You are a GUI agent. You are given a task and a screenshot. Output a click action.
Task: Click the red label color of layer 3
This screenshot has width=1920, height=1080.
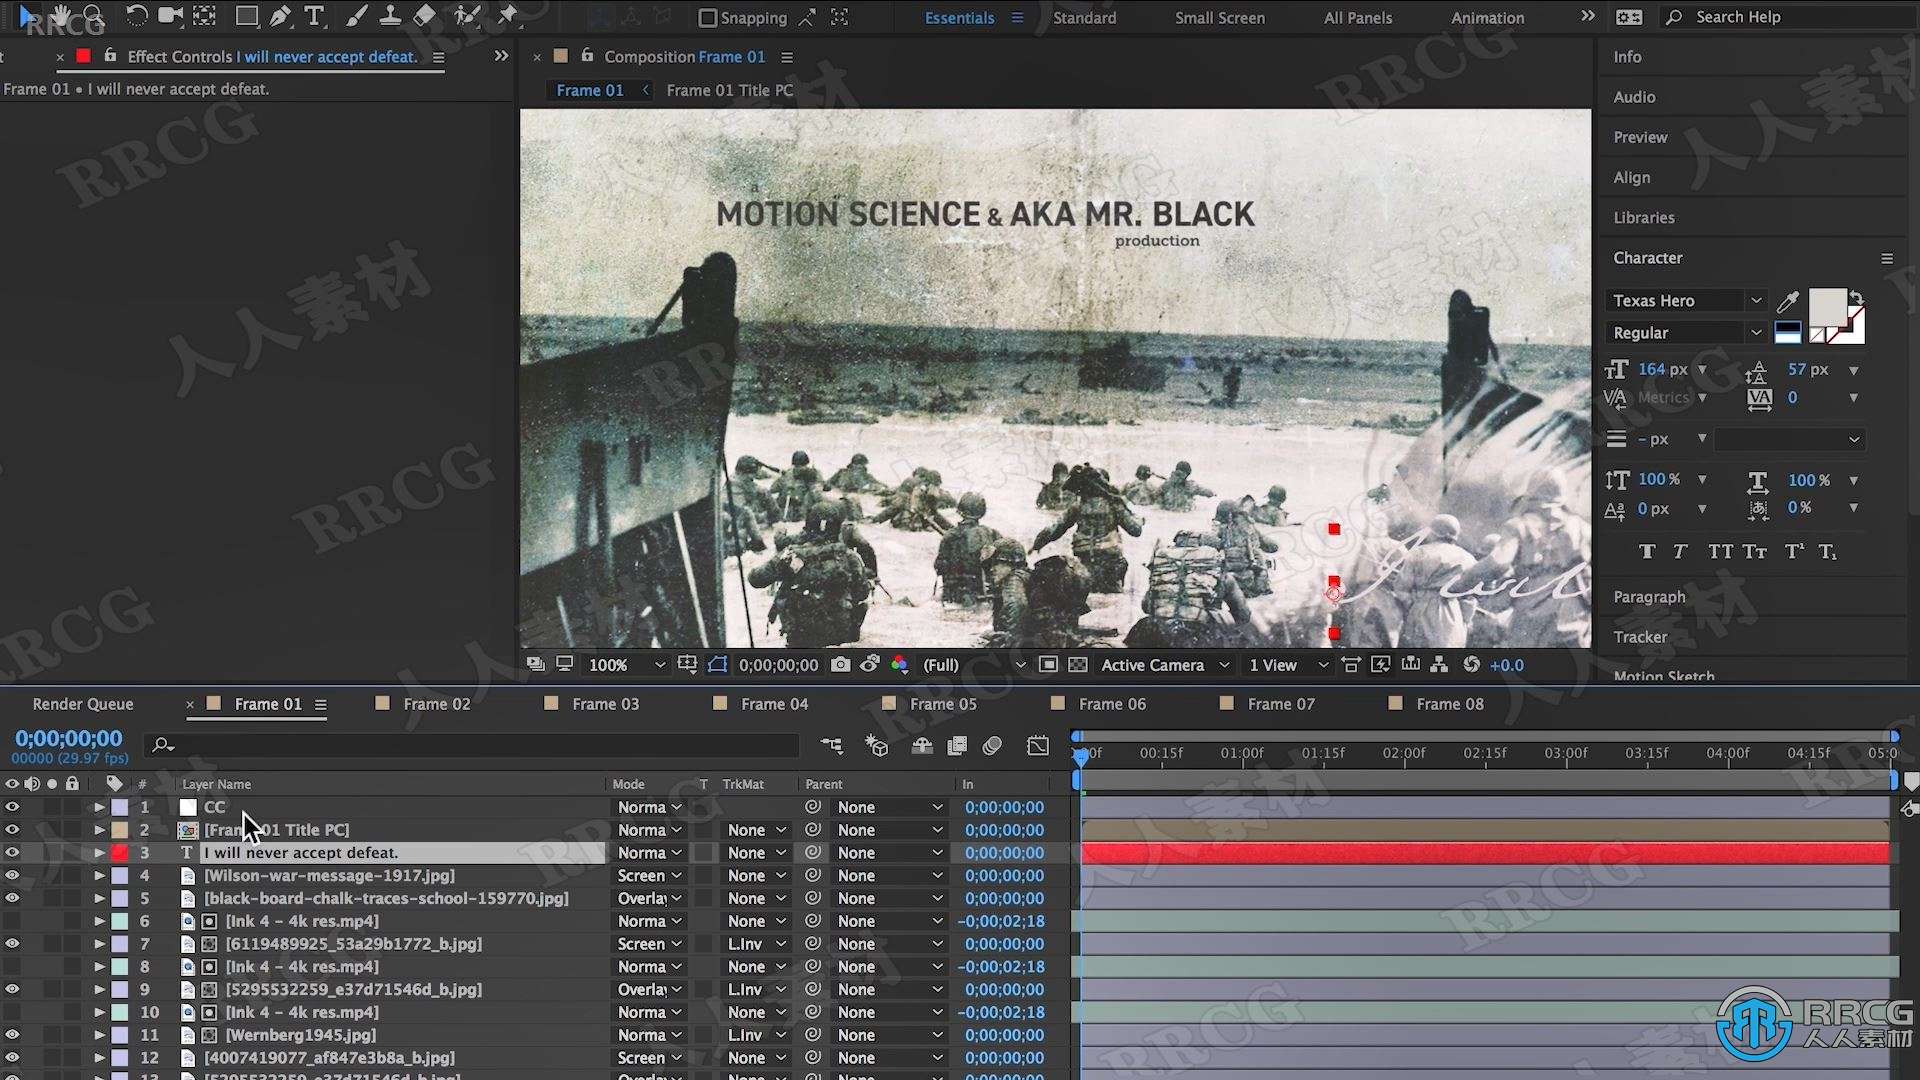point(120,853)
